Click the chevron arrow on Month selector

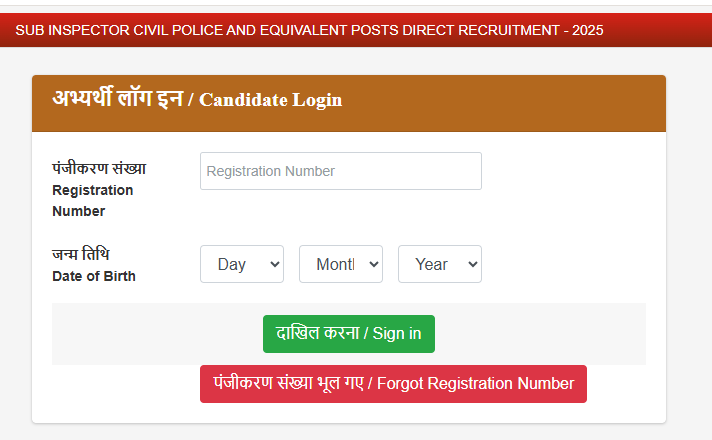pos(374,264)
